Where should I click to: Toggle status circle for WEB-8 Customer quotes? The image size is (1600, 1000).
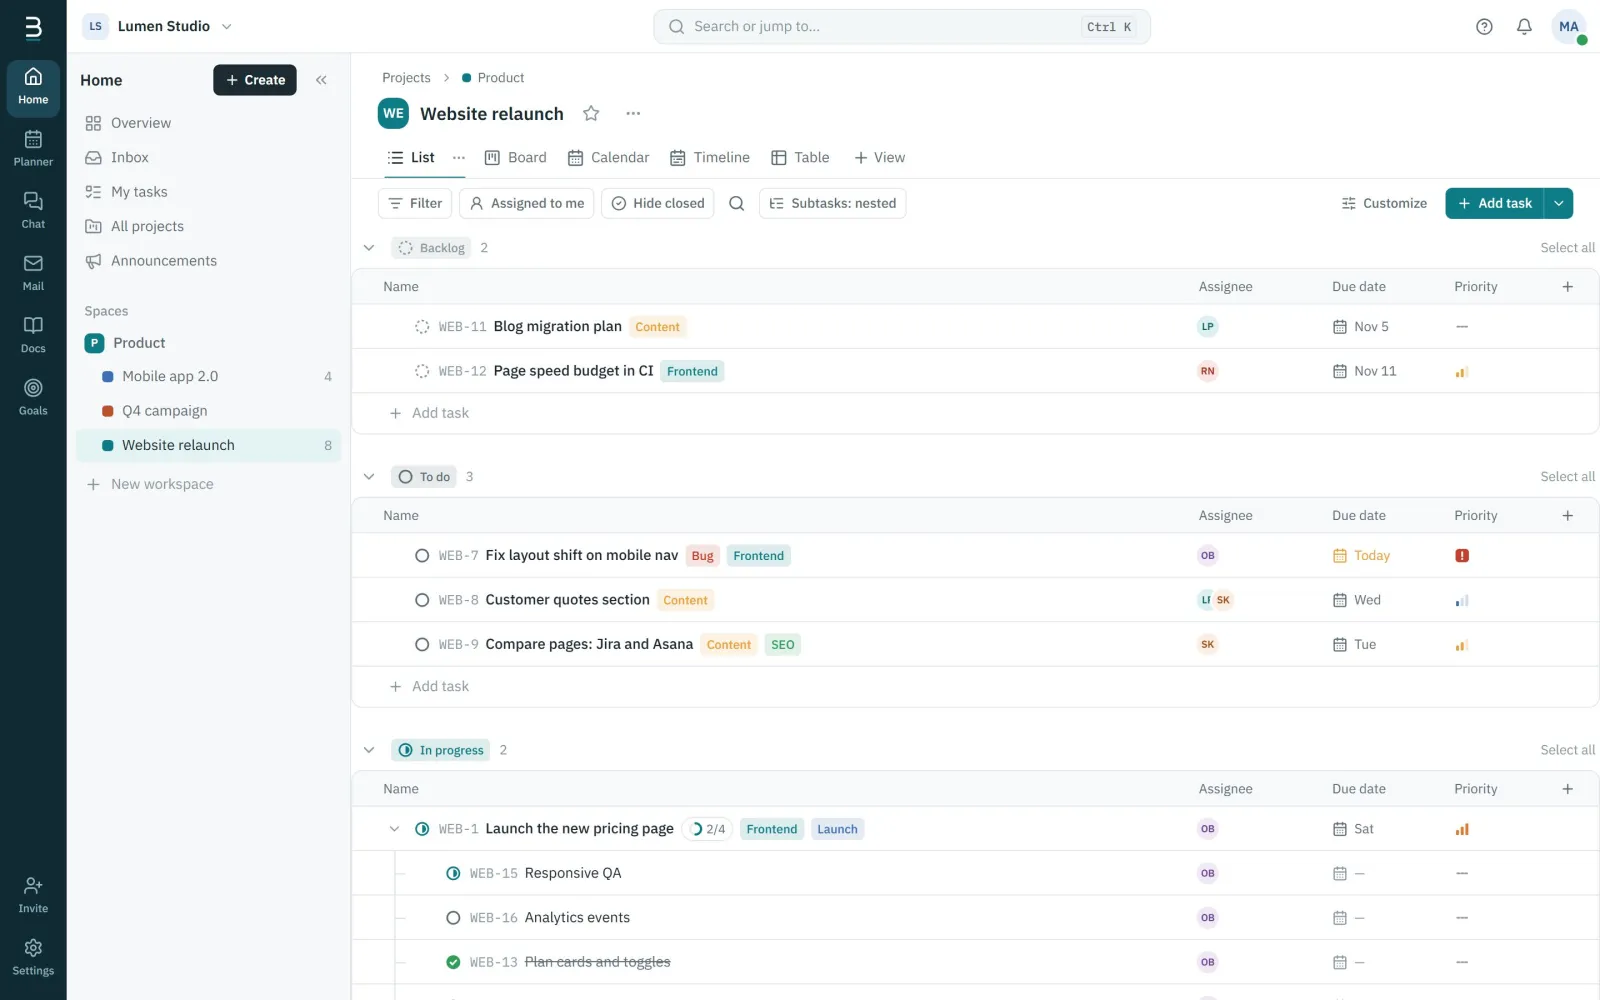click(x=422, y=600)
